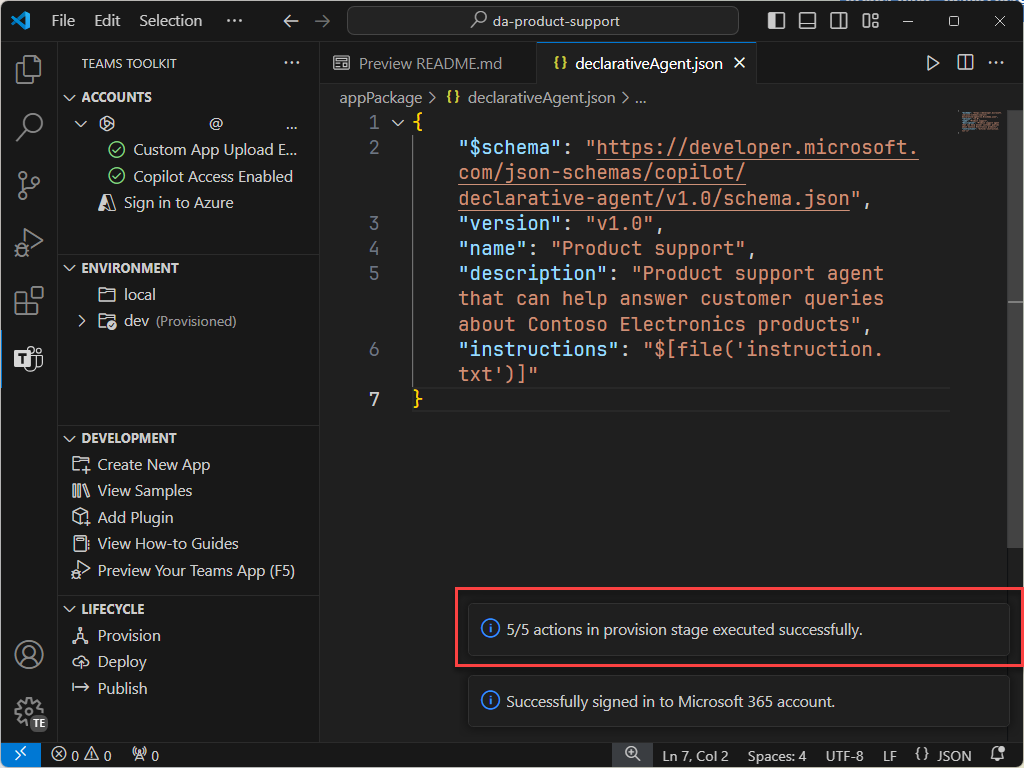1024x768 pixels.
Task: Open the Search view in the activity bar
Action: (27, 128)
